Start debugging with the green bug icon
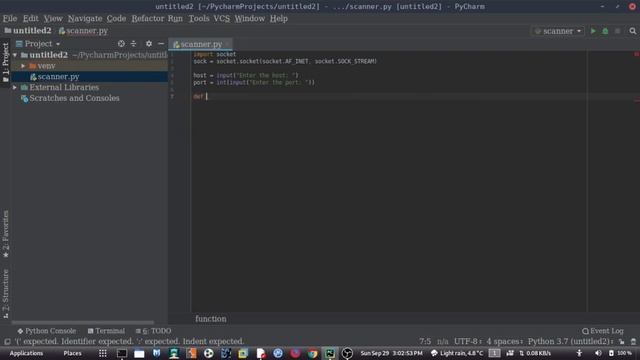 (x=605, y=31)
